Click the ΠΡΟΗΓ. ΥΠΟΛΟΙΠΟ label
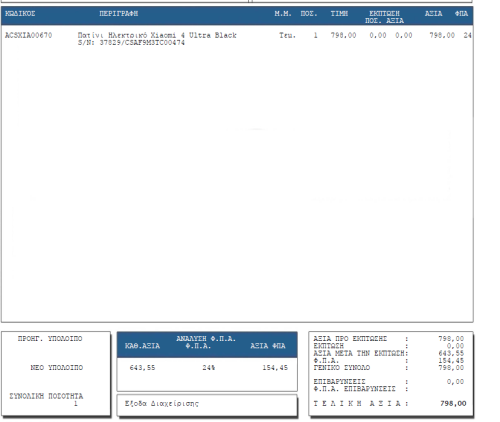 pyautogui.click(x=50, y=339)
